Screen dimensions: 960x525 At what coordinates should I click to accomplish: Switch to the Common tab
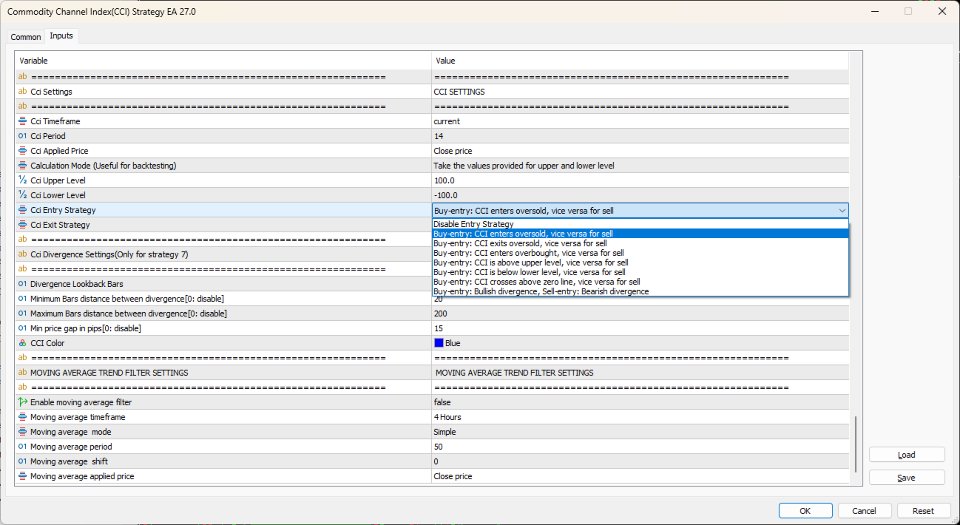tap(26, 37)
